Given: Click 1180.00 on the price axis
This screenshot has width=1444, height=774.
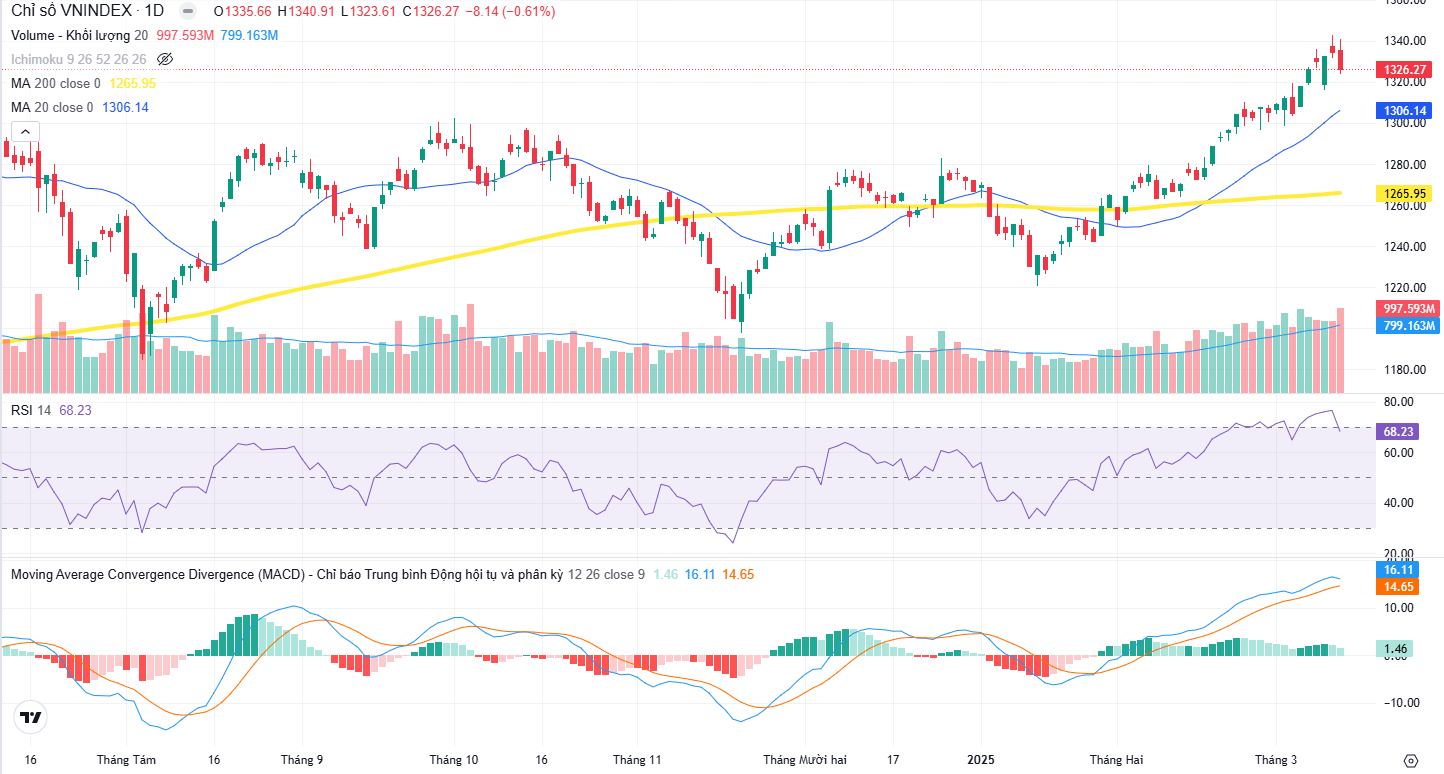Looking at the screenshot, I should click(1403, 369).
